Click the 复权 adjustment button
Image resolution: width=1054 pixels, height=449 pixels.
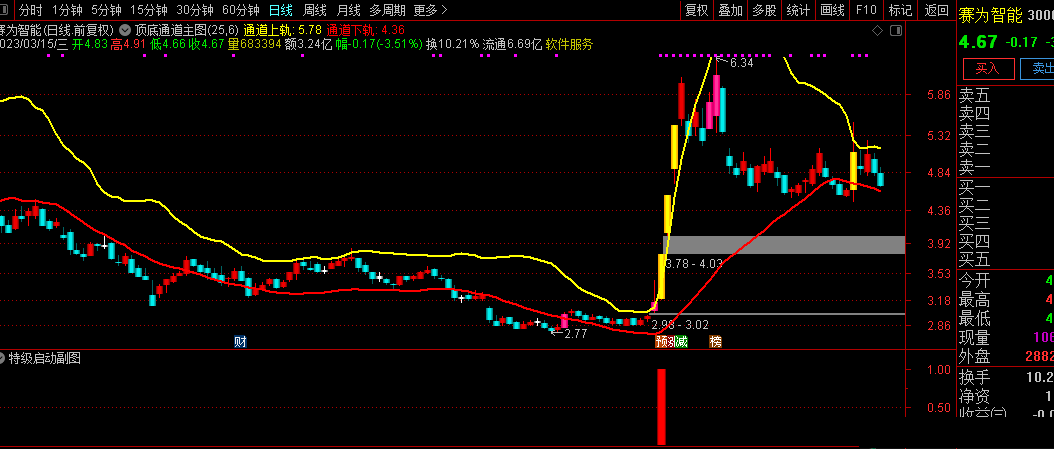click(x=696, y=10)
